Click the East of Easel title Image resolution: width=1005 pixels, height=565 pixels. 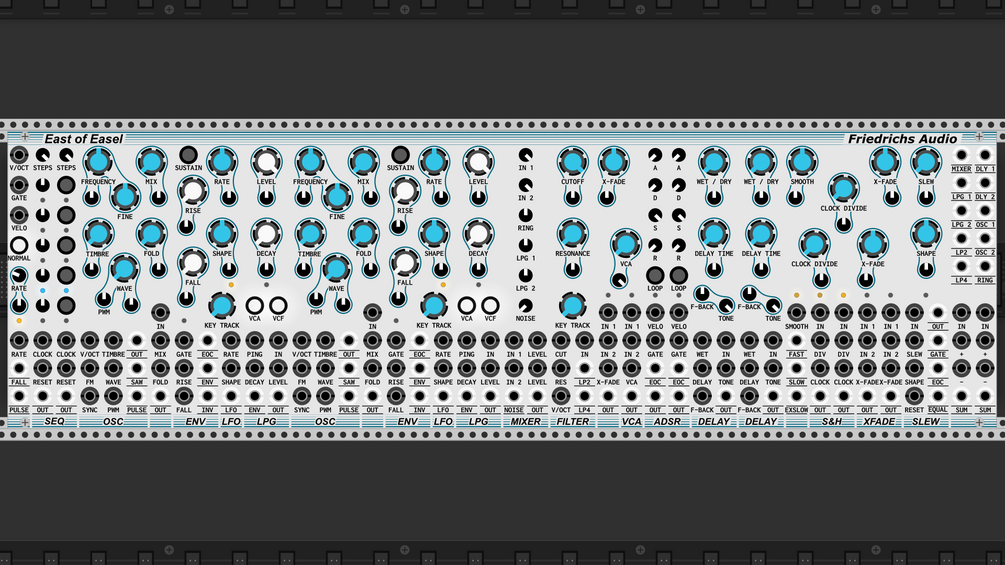pyautogui.click(x=83, y=138)
